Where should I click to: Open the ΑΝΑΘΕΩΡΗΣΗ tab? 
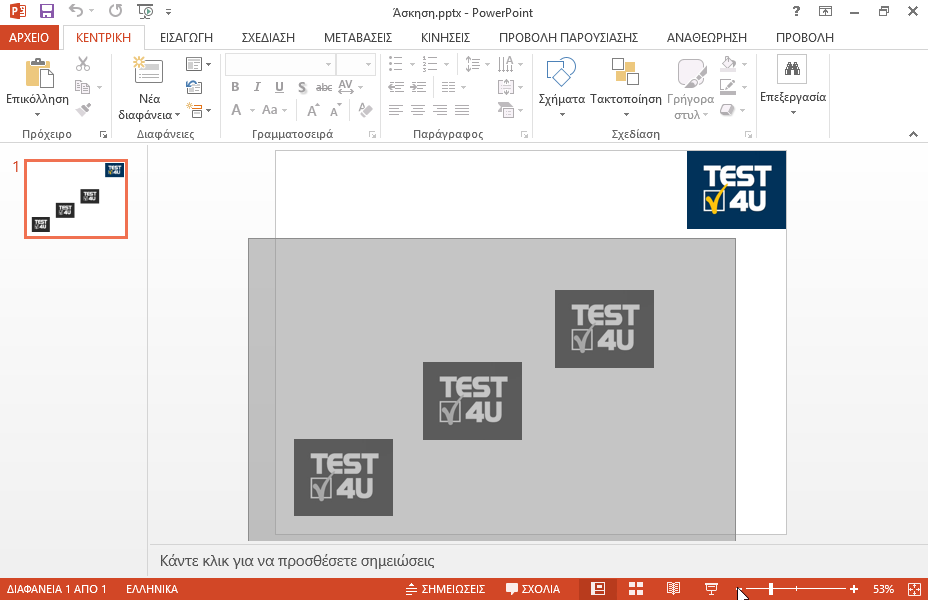point(707,37)
